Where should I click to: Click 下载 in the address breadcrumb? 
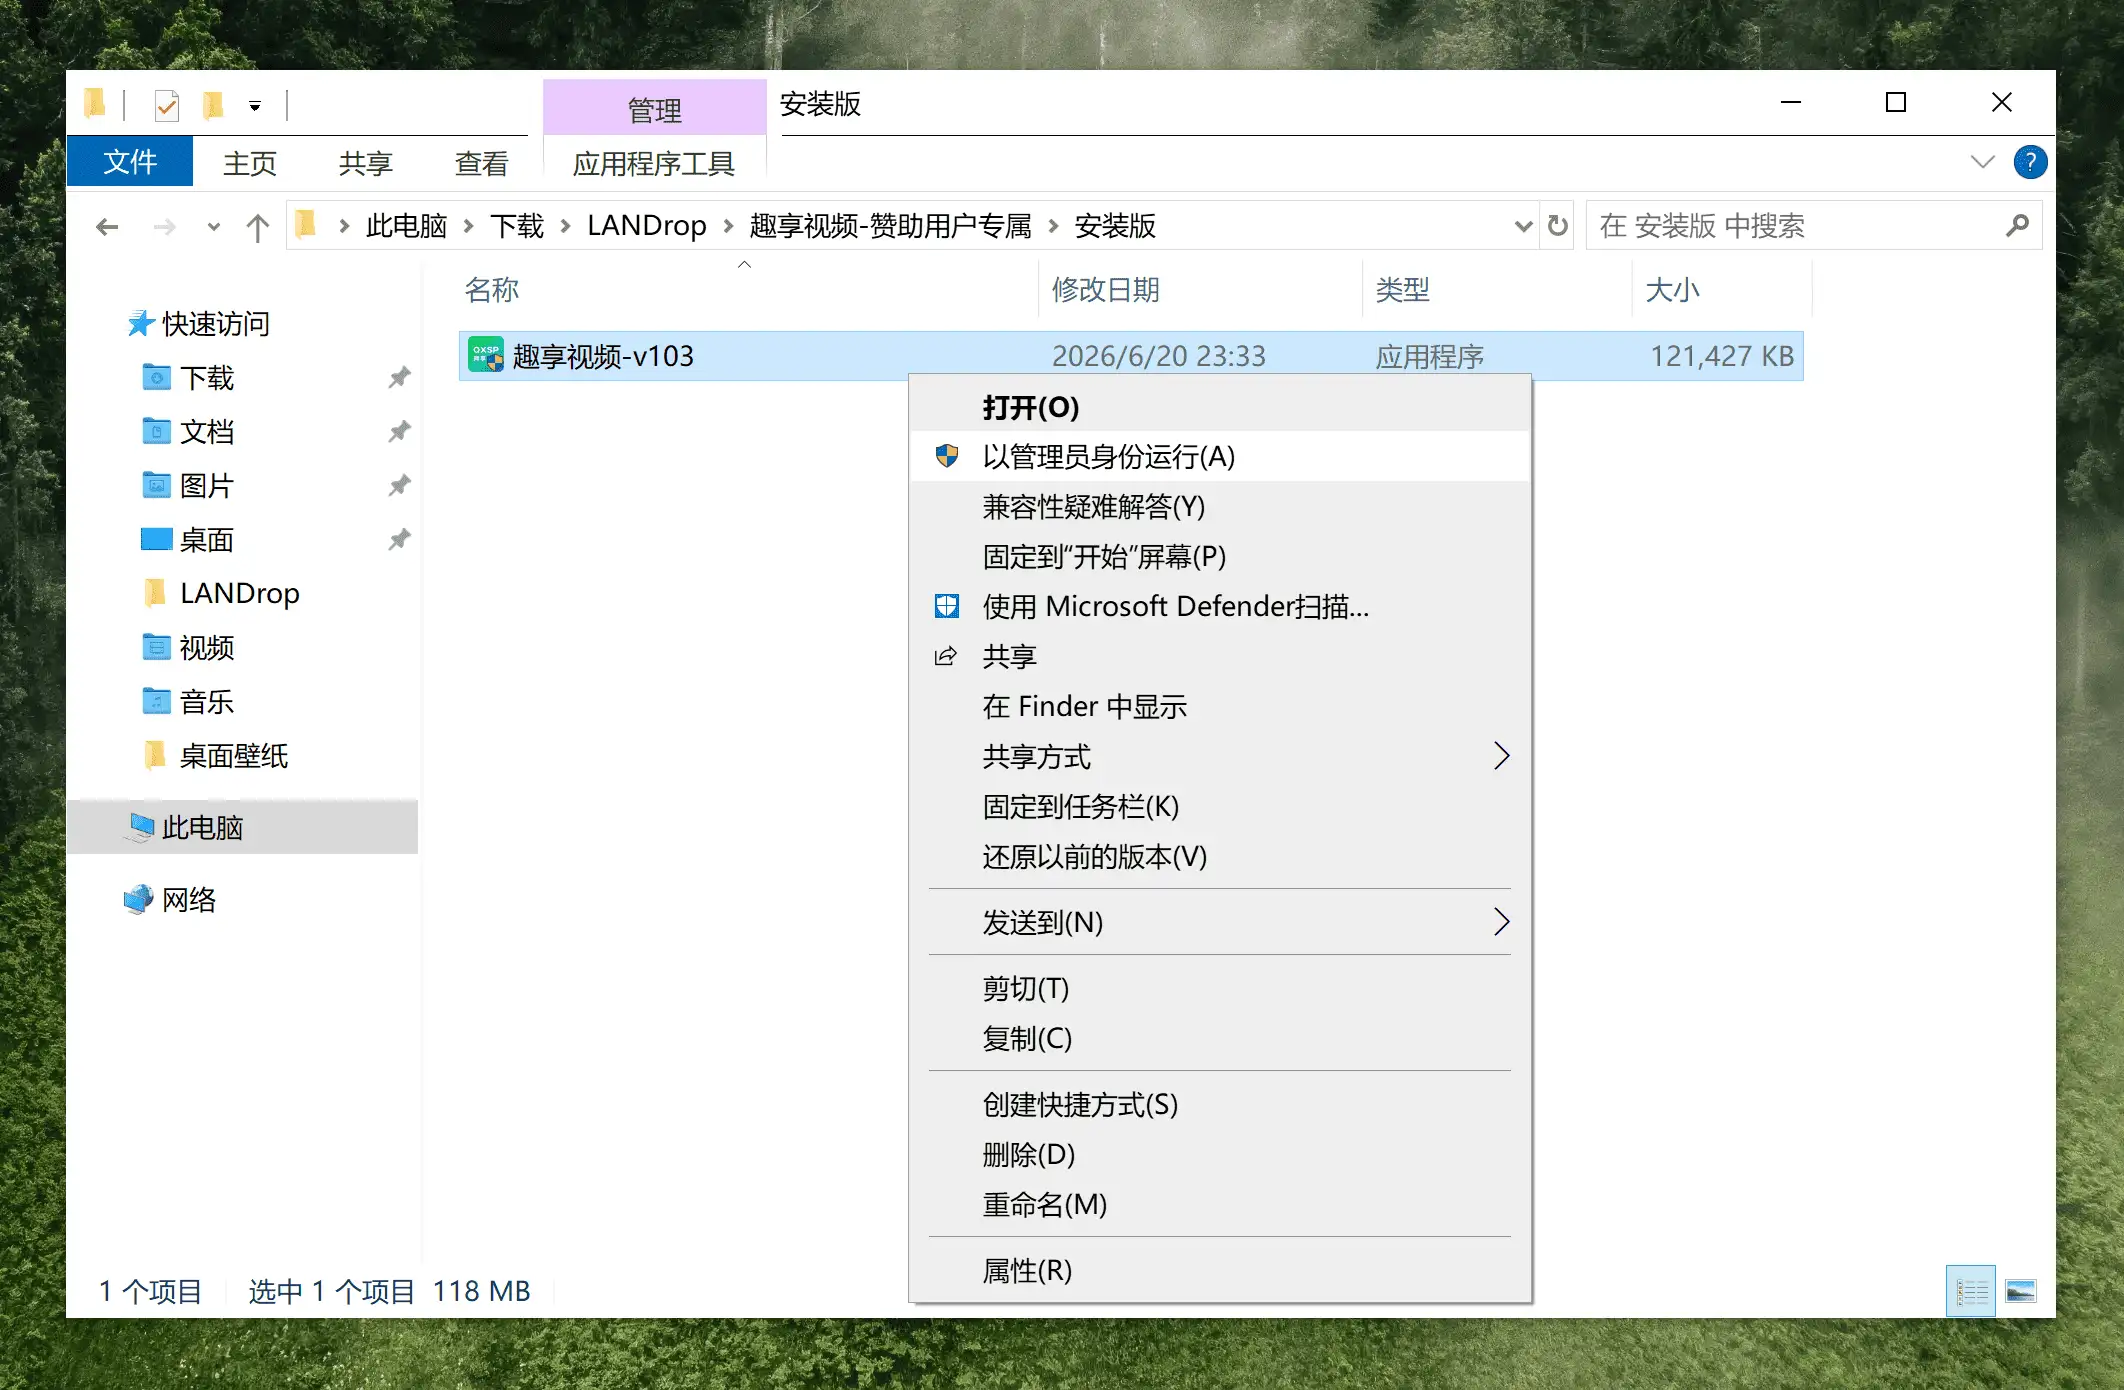[x=517, y=226]
